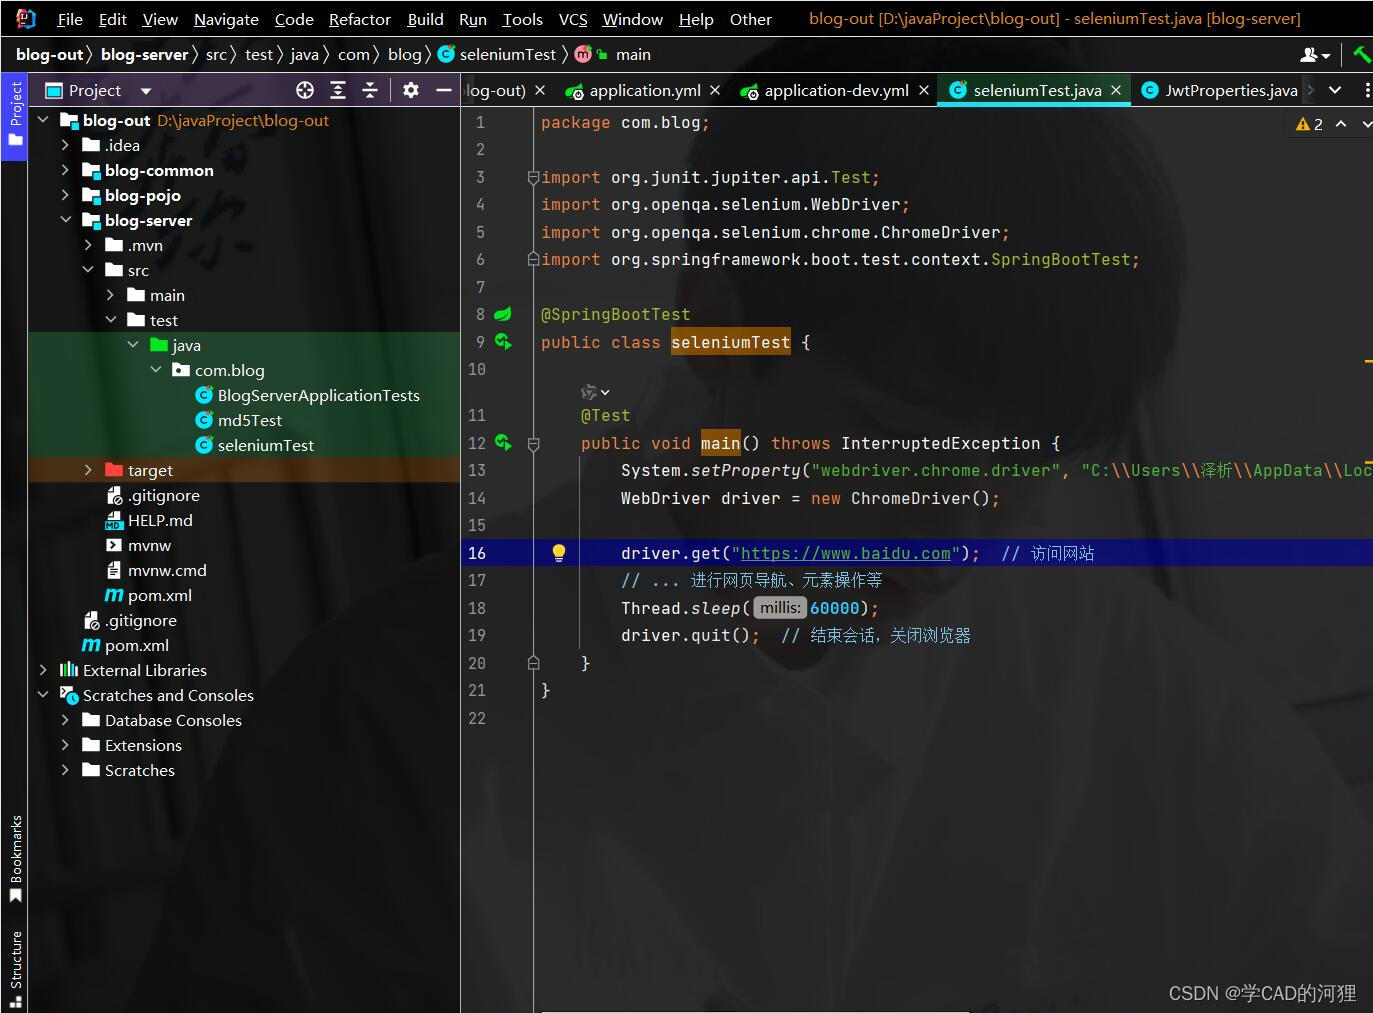Collapse all nodes in the Project tree
Viewport: 1373px width, 1013px height.
point(370,90)
